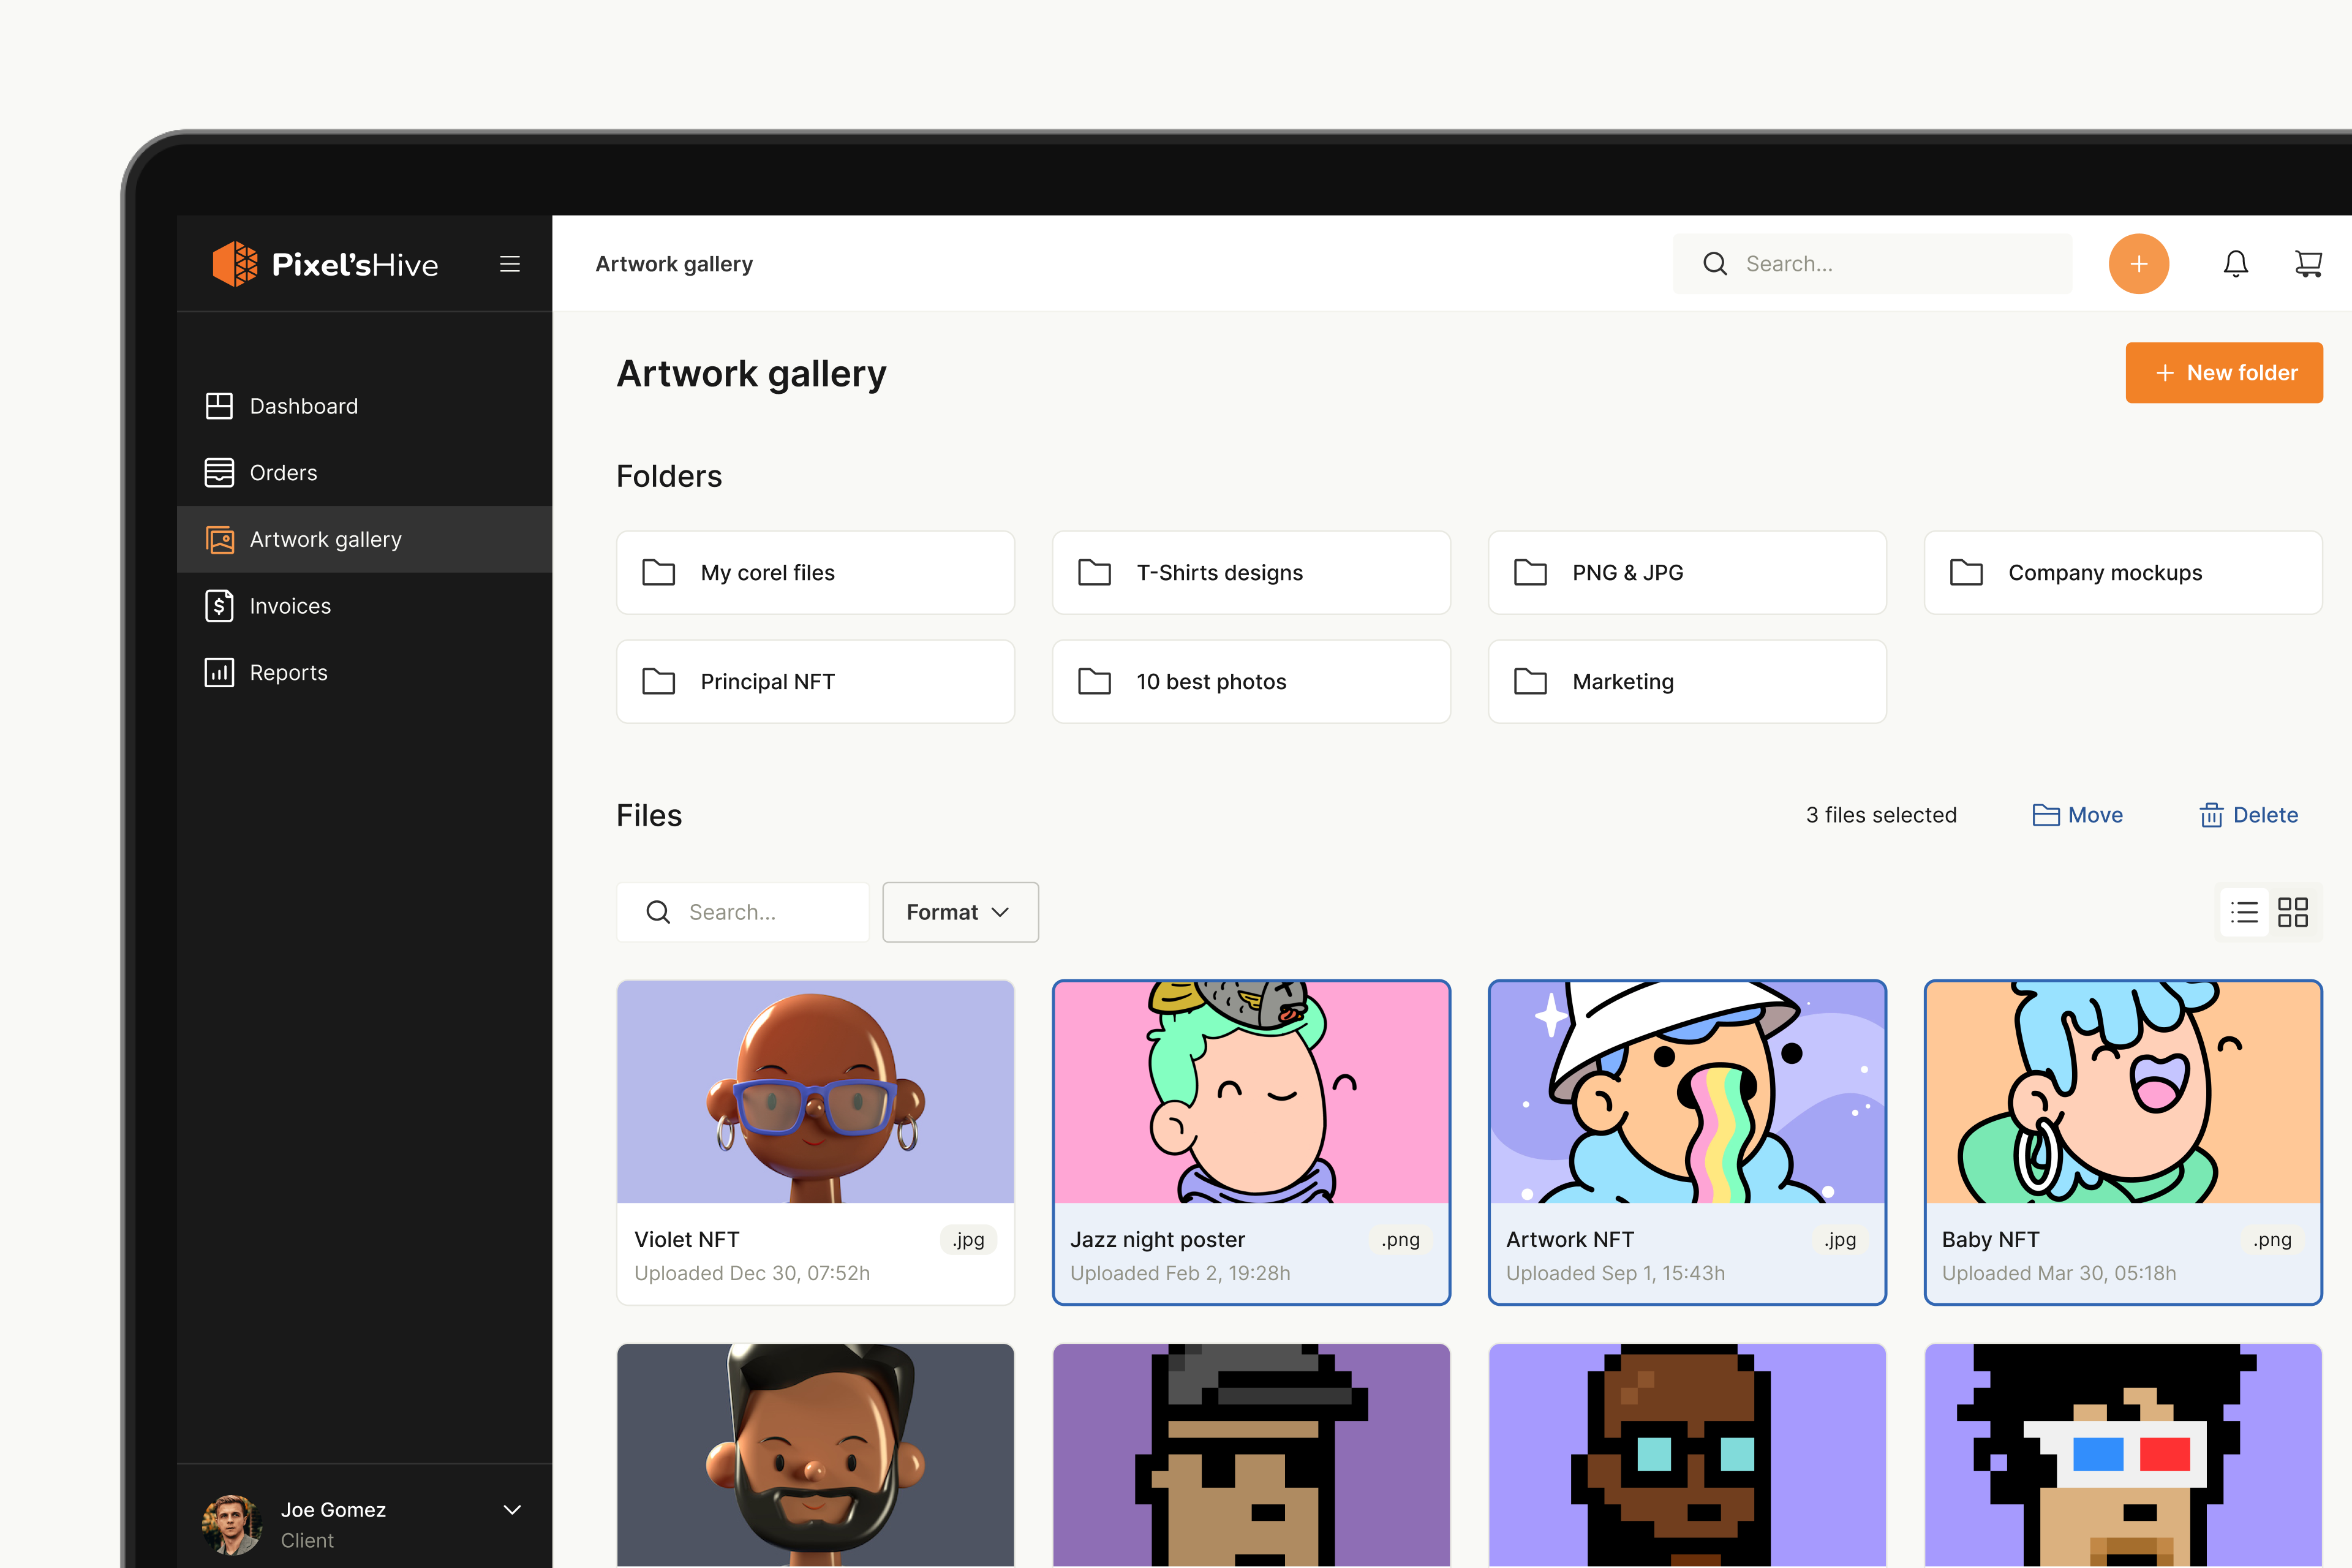
Task: Click the '3 files selected' text
Action: pyautogui.click(x=1881, y=816)
